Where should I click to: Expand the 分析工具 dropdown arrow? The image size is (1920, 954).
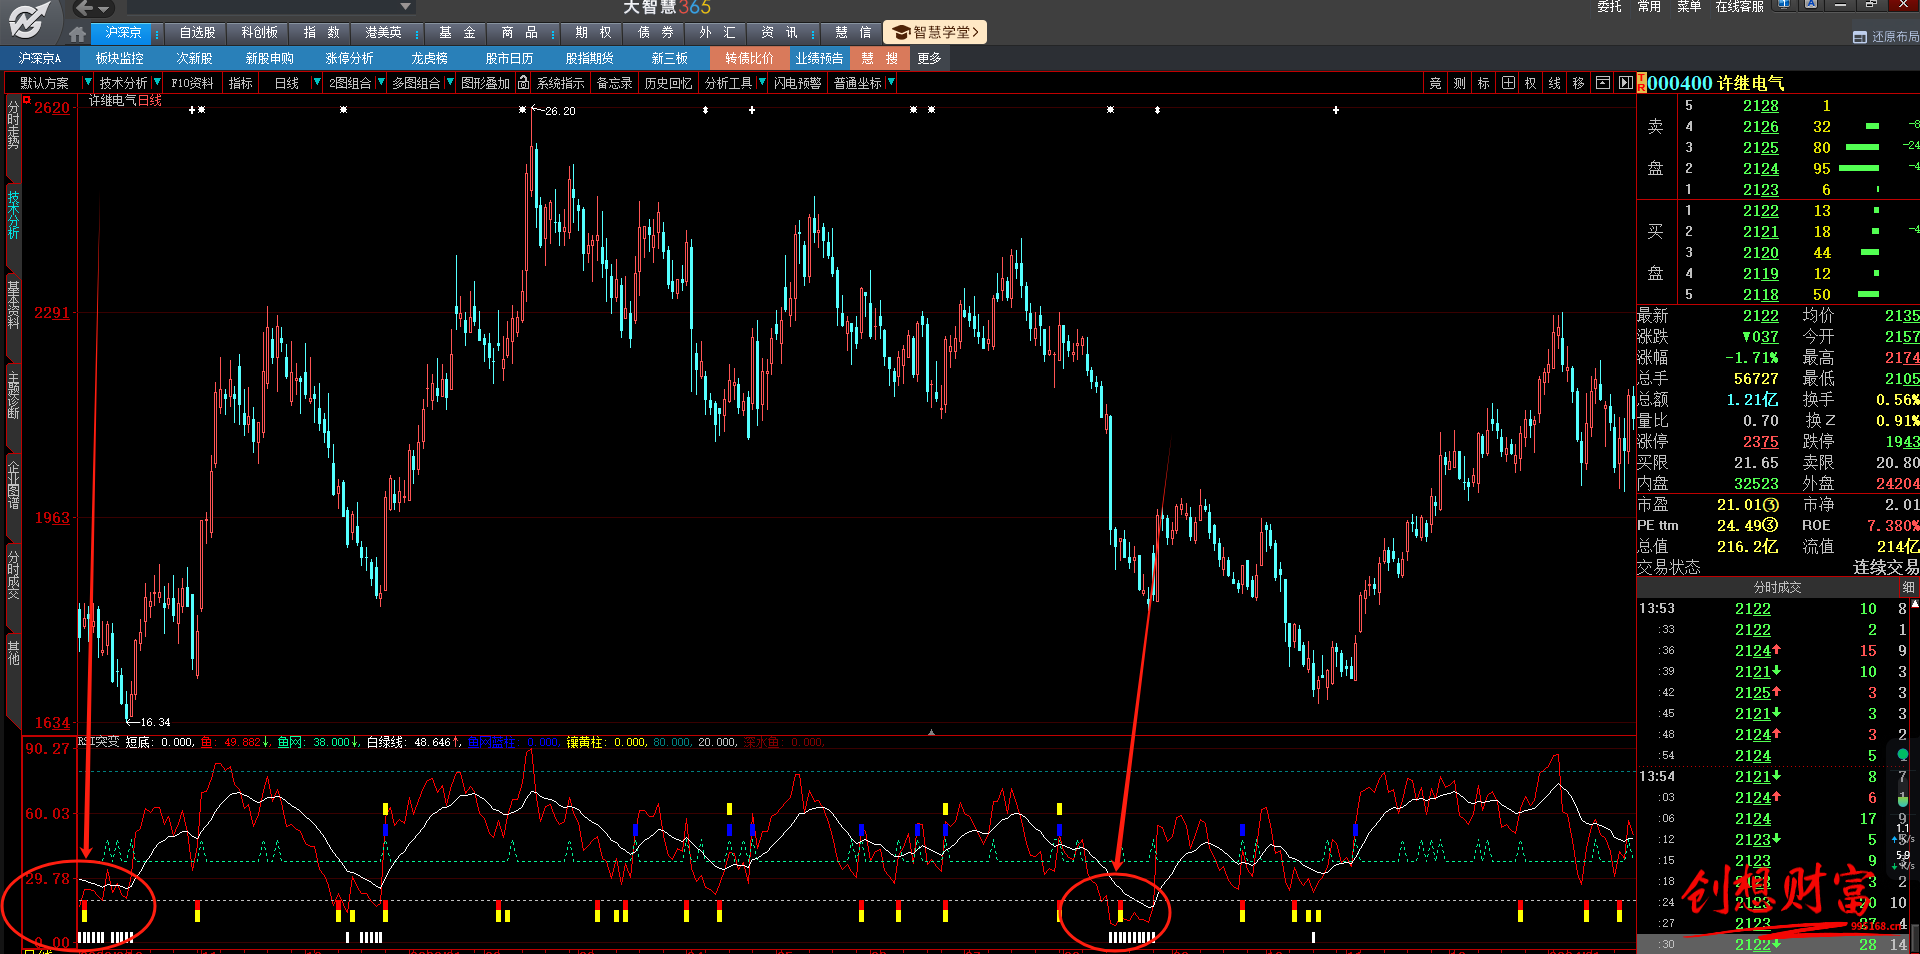760,83
